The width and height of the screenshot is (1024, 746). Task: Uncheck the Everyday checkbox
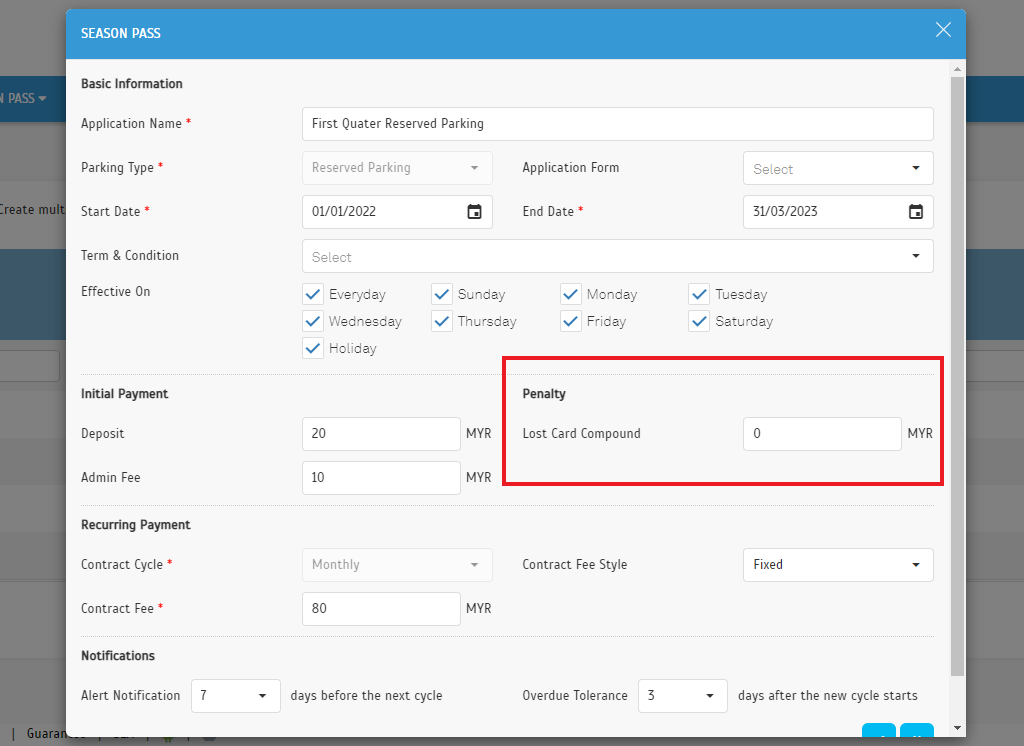point(313,294)
